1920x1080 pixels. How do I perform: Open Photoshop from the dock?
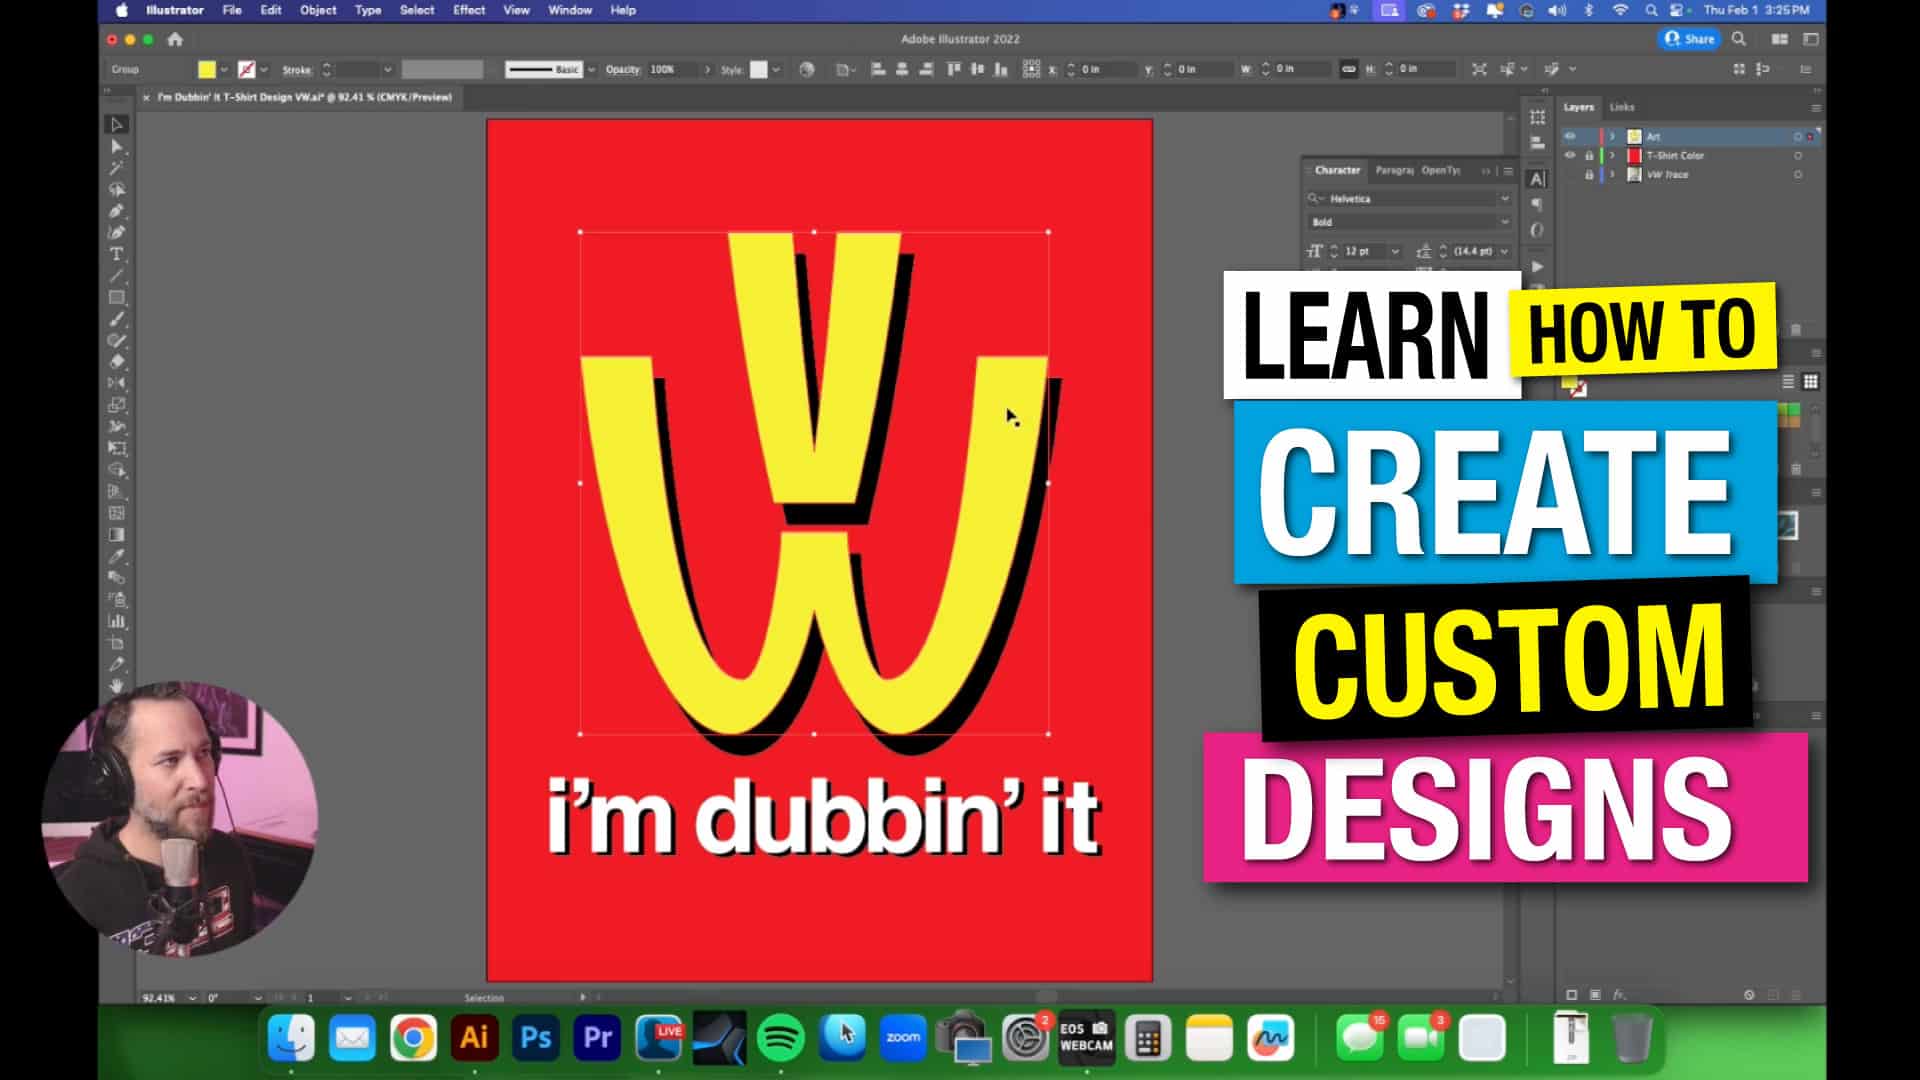535,1038
